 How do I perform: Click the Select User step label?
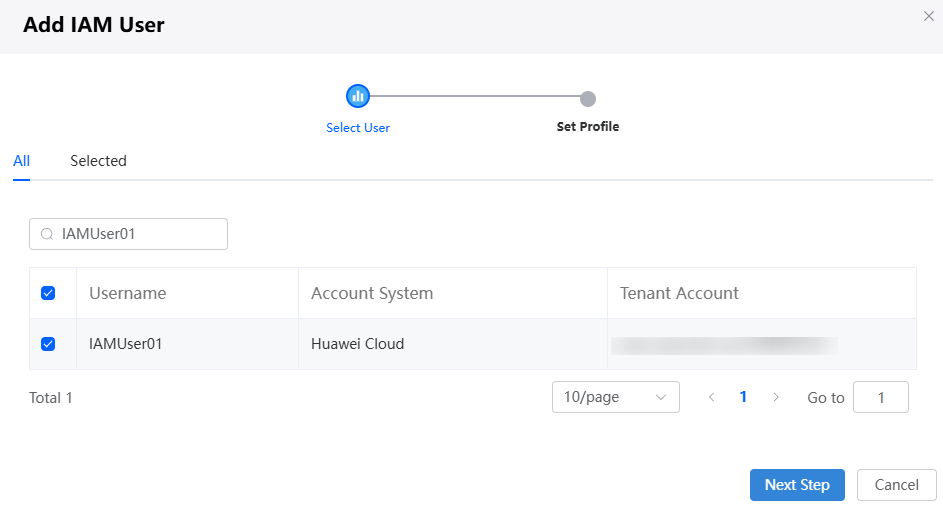(x=358, y=127)
